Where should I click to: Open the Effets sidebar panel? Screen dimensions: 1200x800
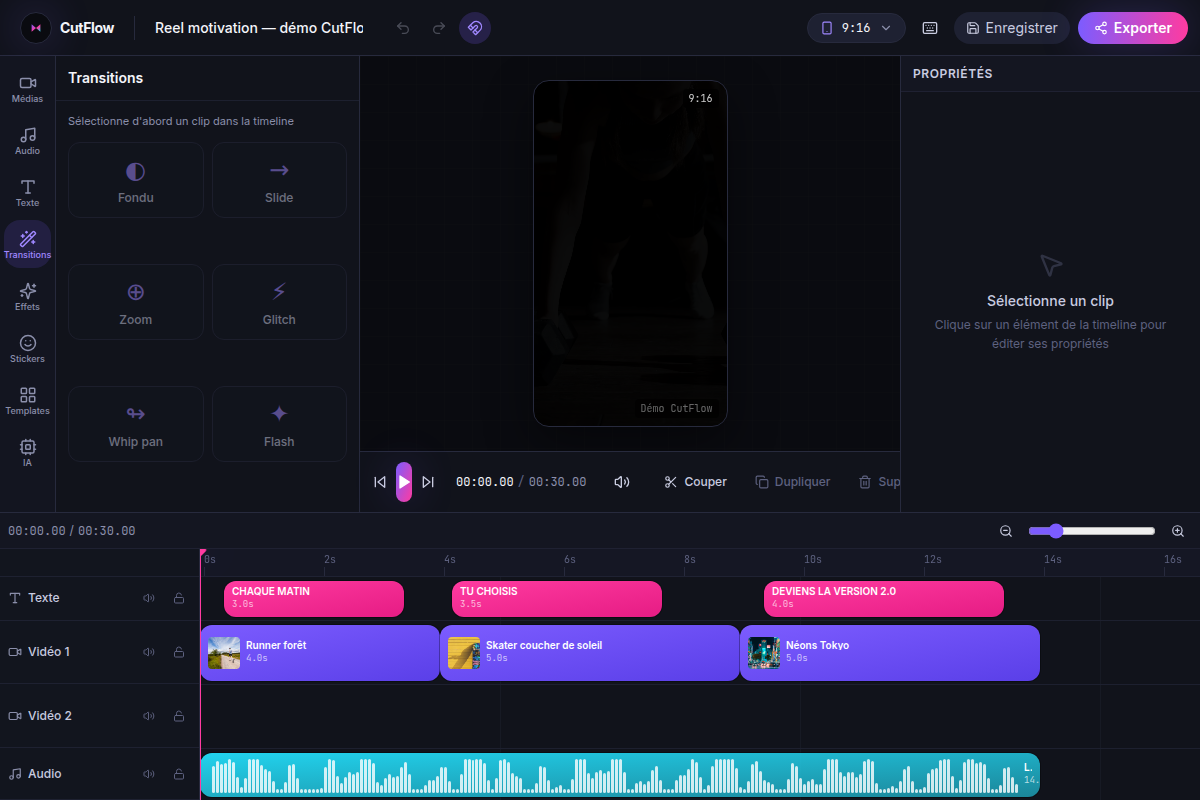[27, 297]
